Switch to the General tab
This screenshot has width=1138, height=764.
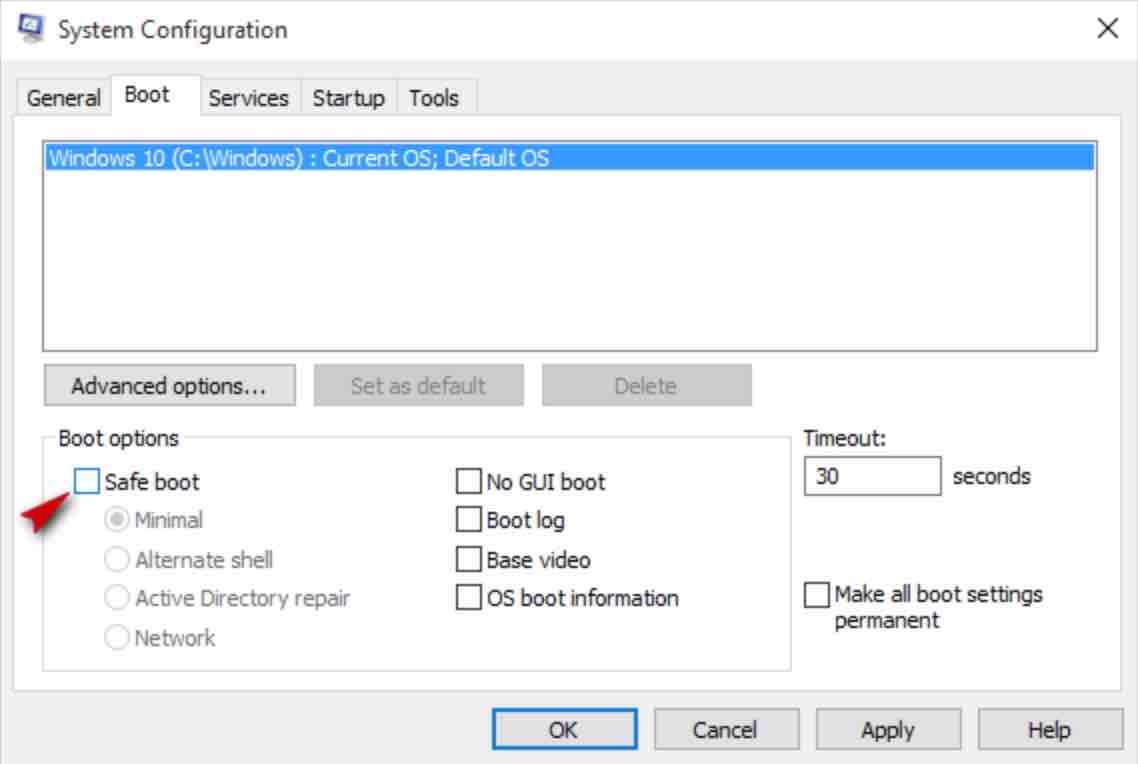tap(63, 97)
